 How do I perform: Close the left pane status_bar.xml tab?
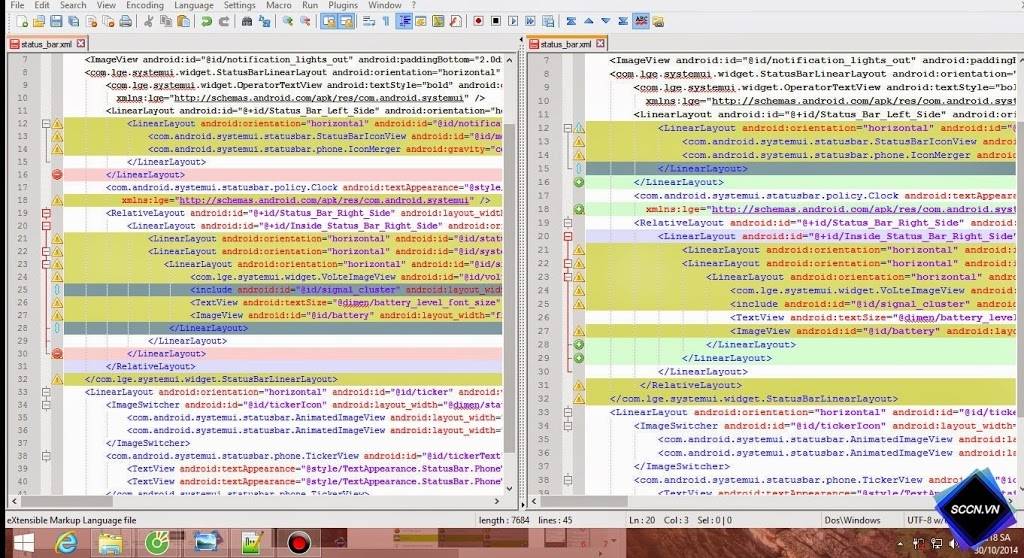click(81, 44)
